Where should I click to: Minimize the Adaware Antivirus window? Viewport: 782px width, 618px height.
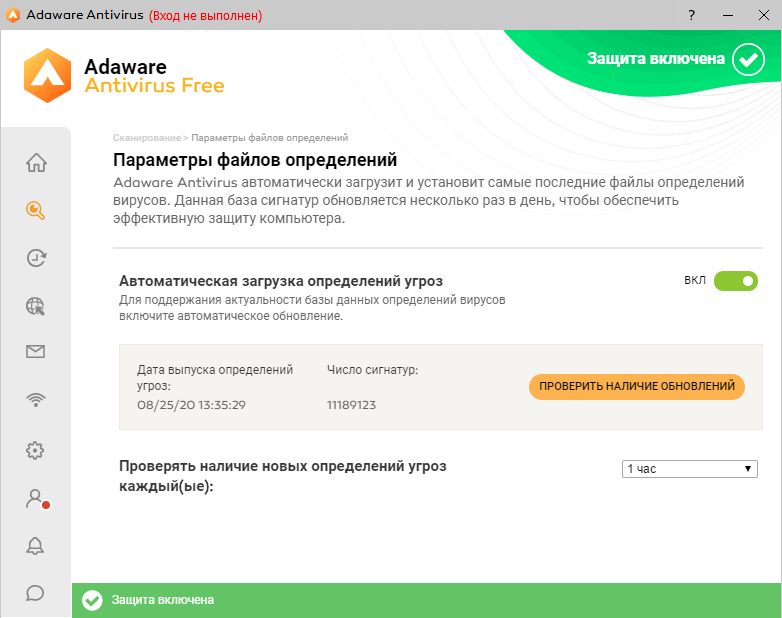click(728, 15)
